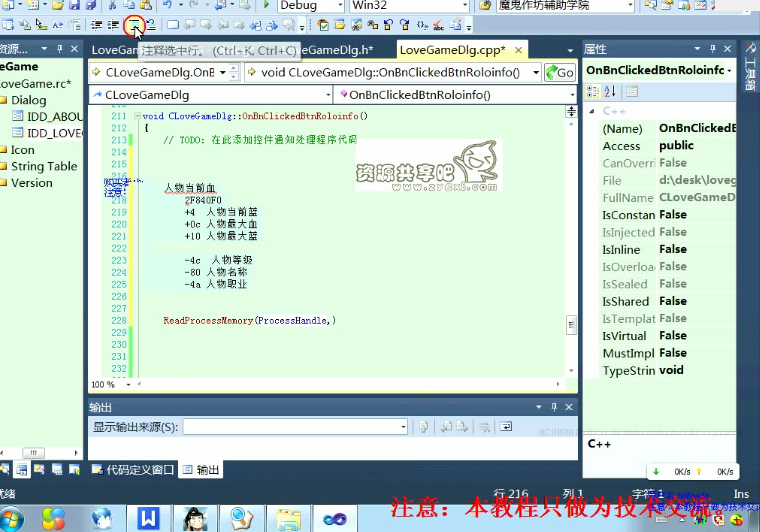Select Dialog folder in resource tree
This screenshot has width=760, height=532.
[x=29, y=100]
